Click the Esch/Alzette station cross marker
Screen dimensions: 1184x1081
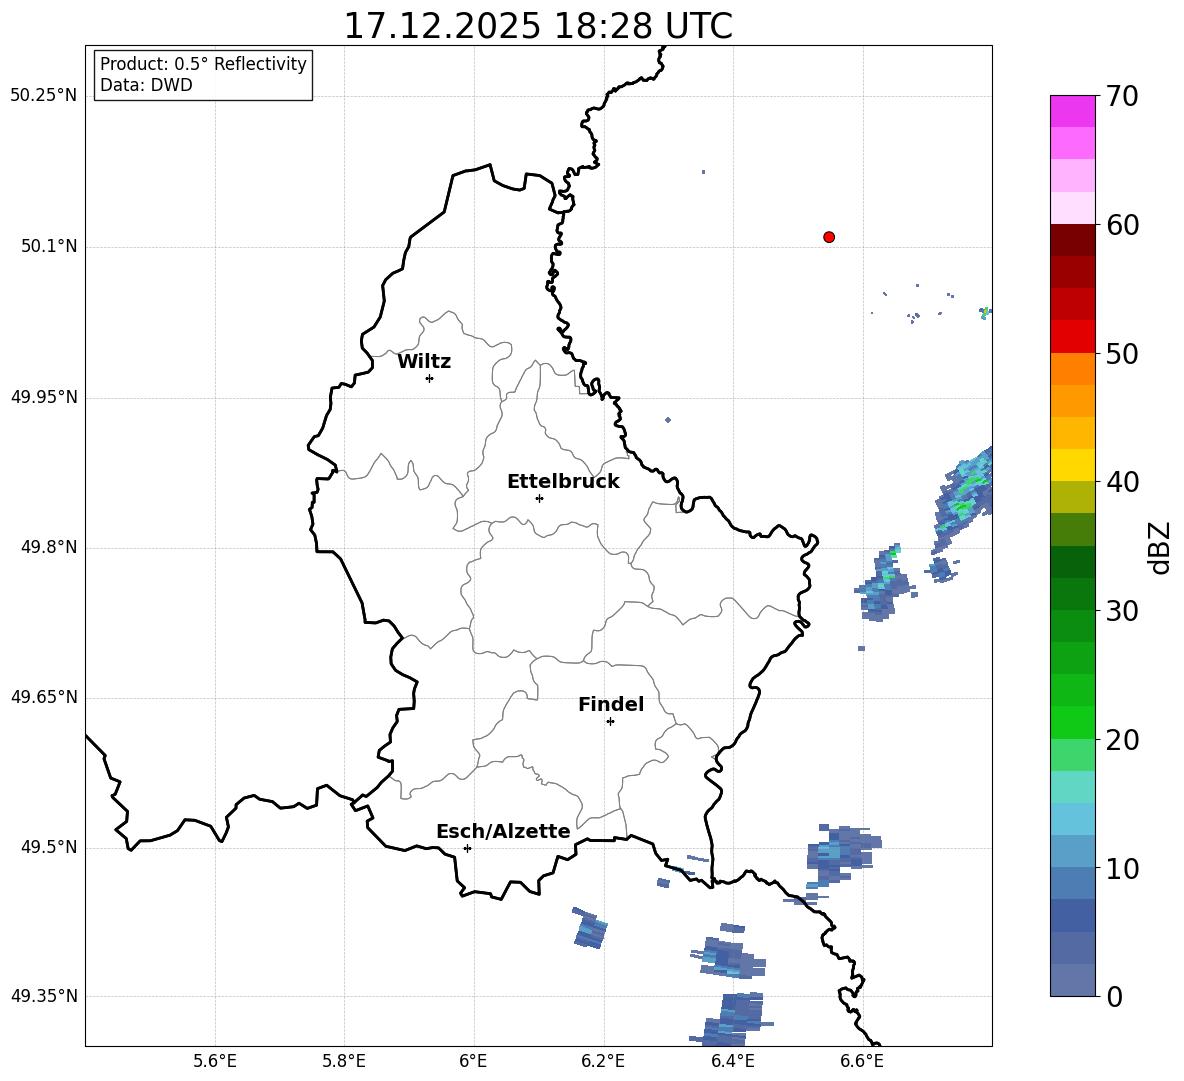click(467, 848)
